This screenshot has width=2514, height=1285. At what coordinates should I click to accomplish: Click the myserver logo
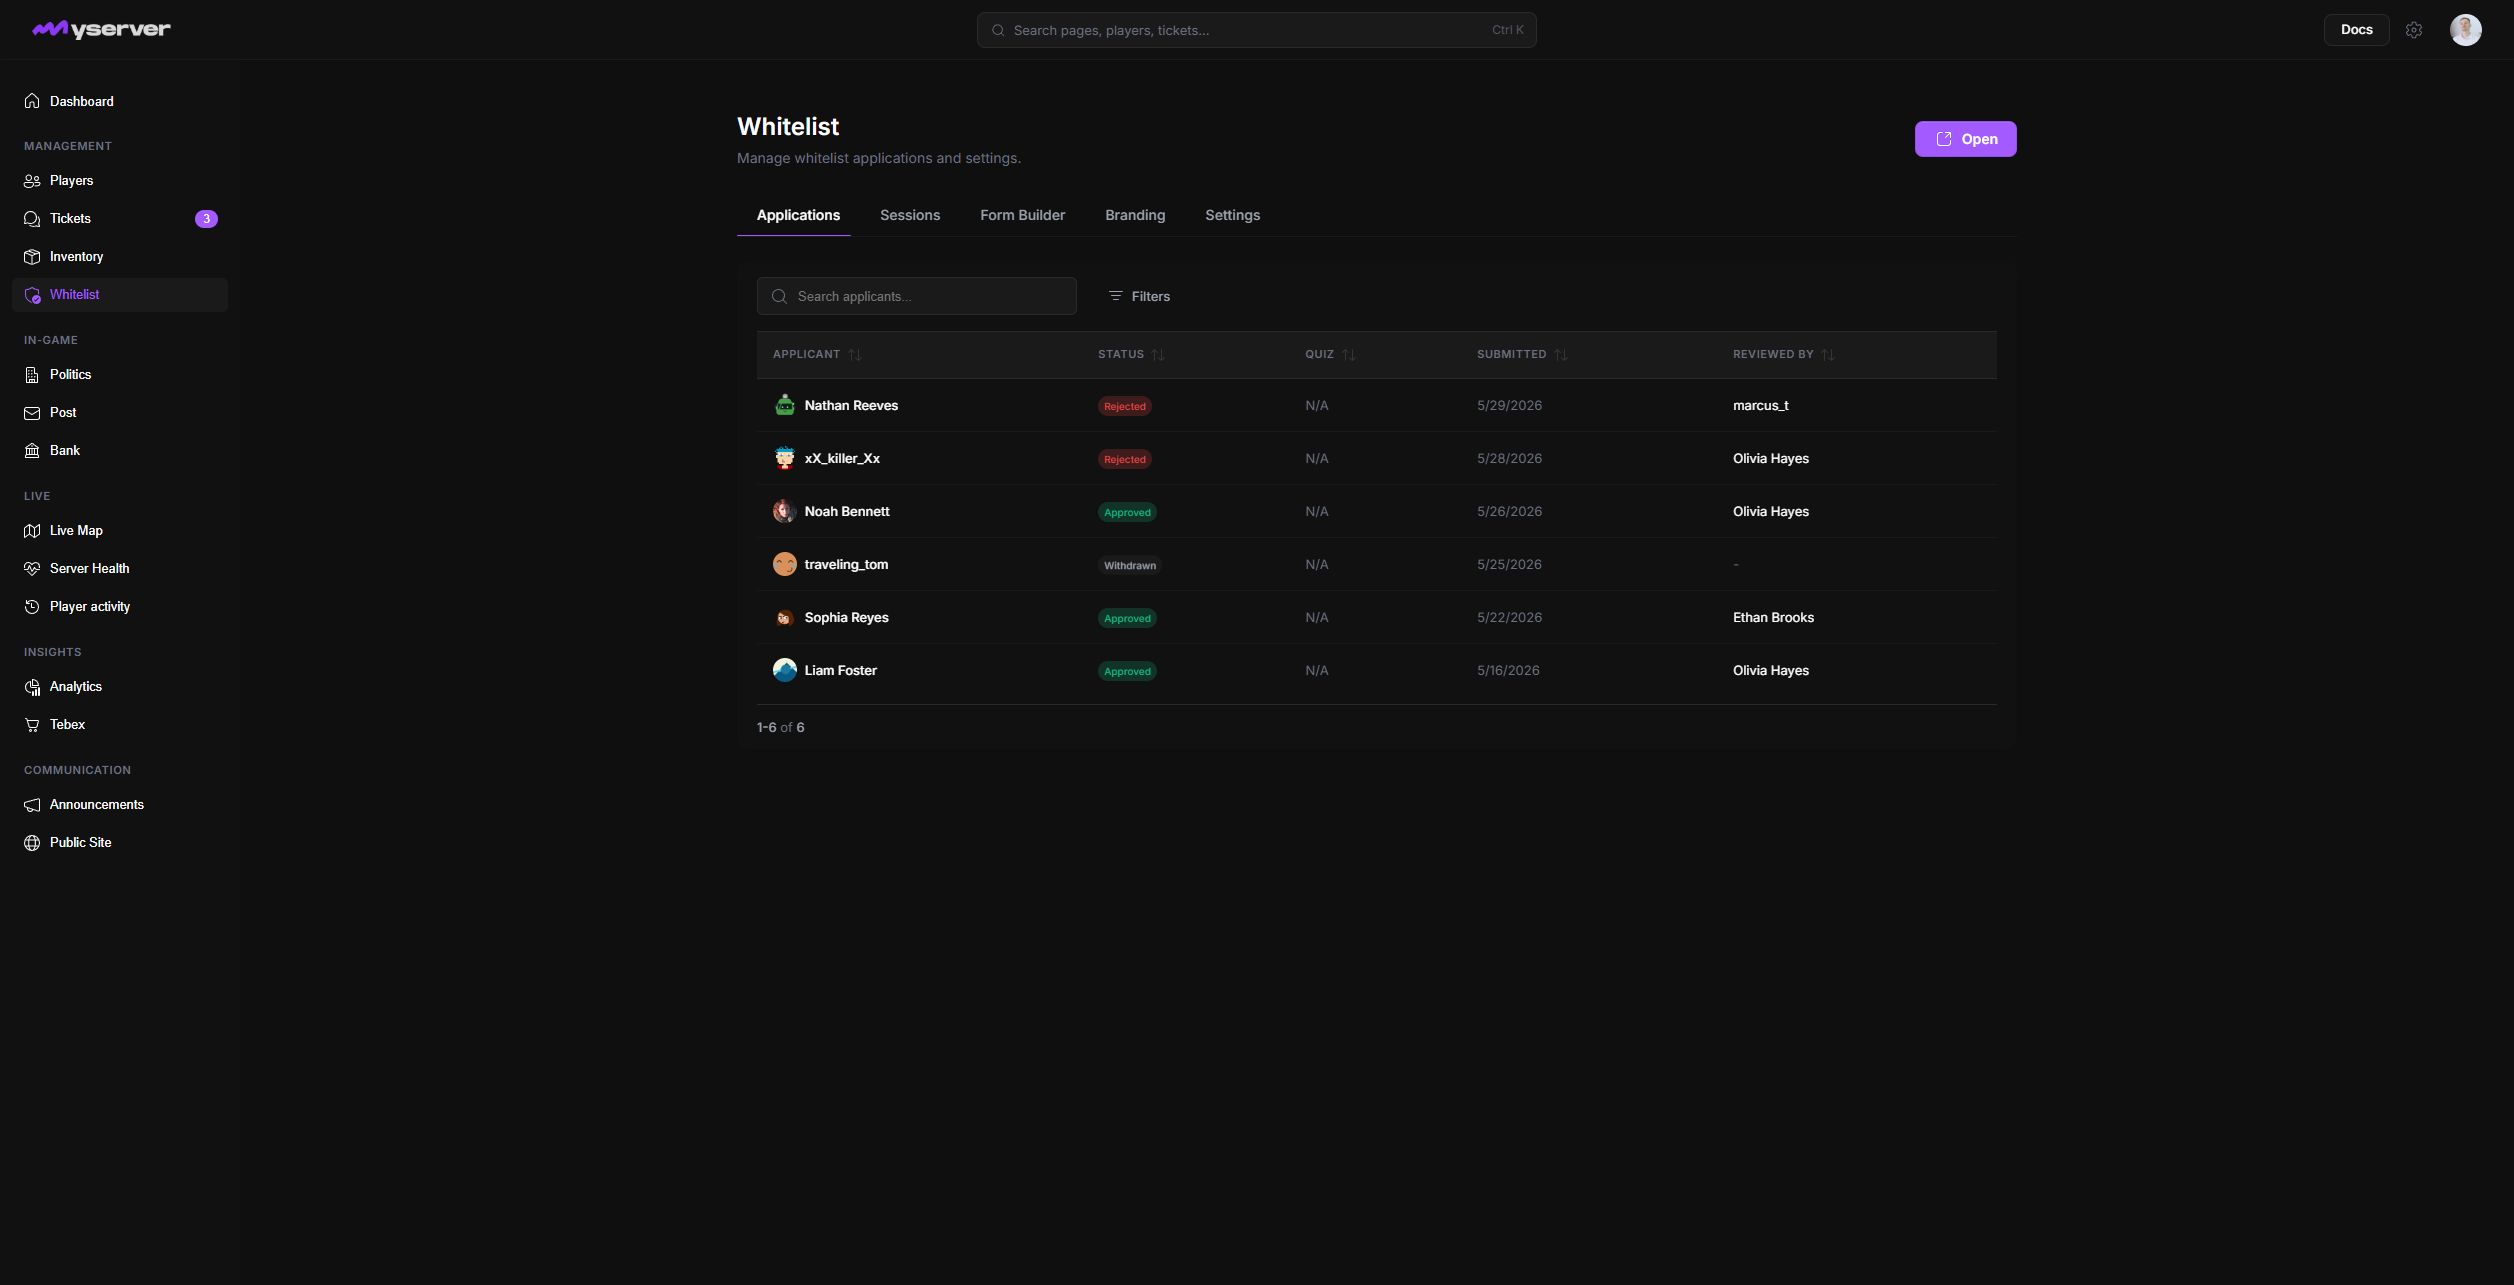pyautogui.click(x=101, y=29)
